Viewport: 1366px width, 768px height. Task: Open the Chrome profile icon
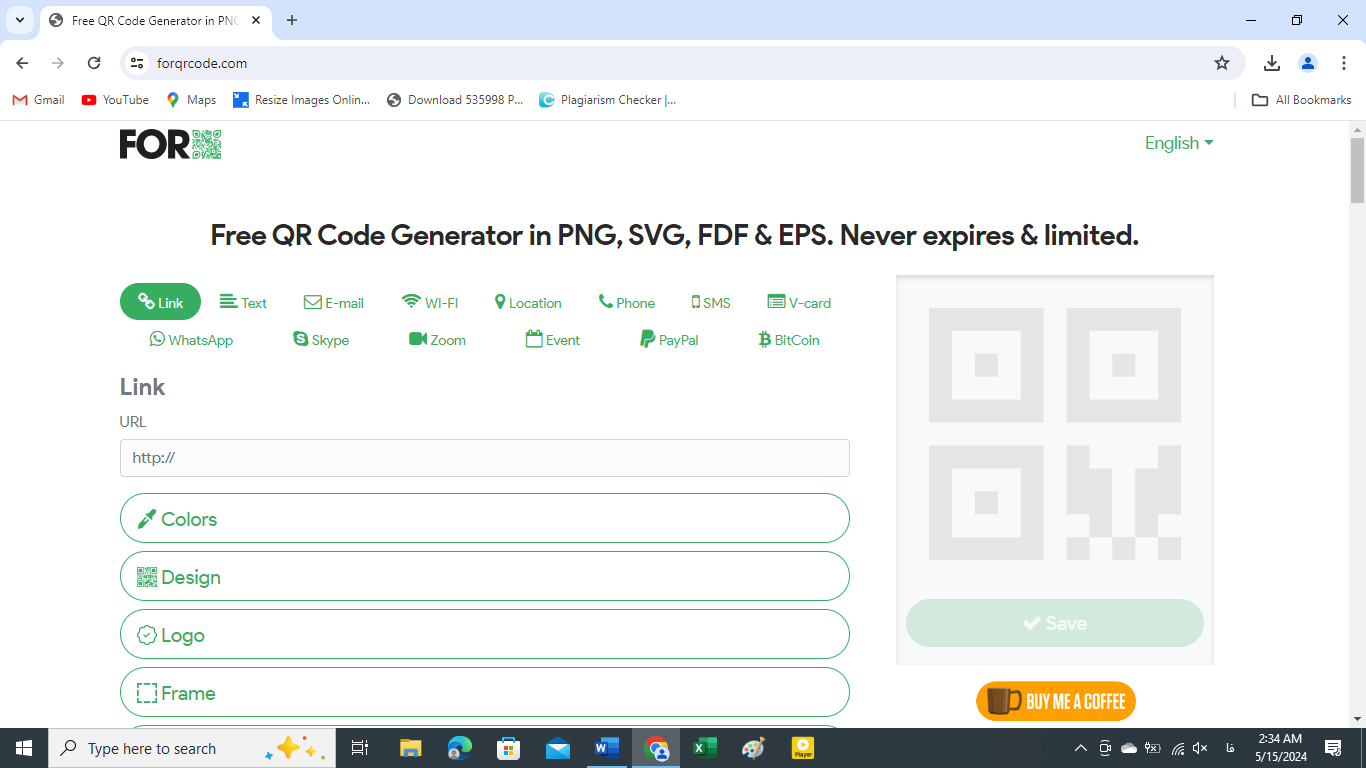click(1308, 63)
